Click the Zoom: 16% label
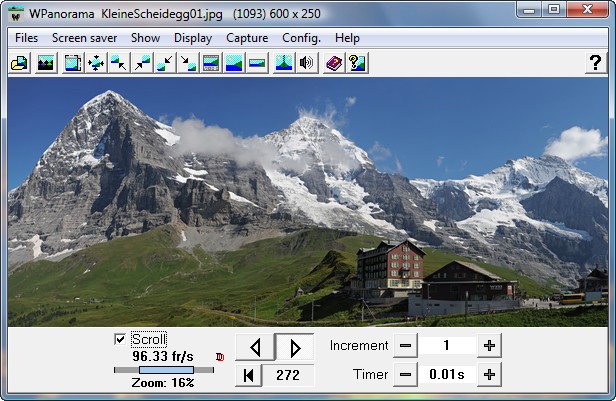This screenshot has height=401, width=616. (x=163, y=383)
